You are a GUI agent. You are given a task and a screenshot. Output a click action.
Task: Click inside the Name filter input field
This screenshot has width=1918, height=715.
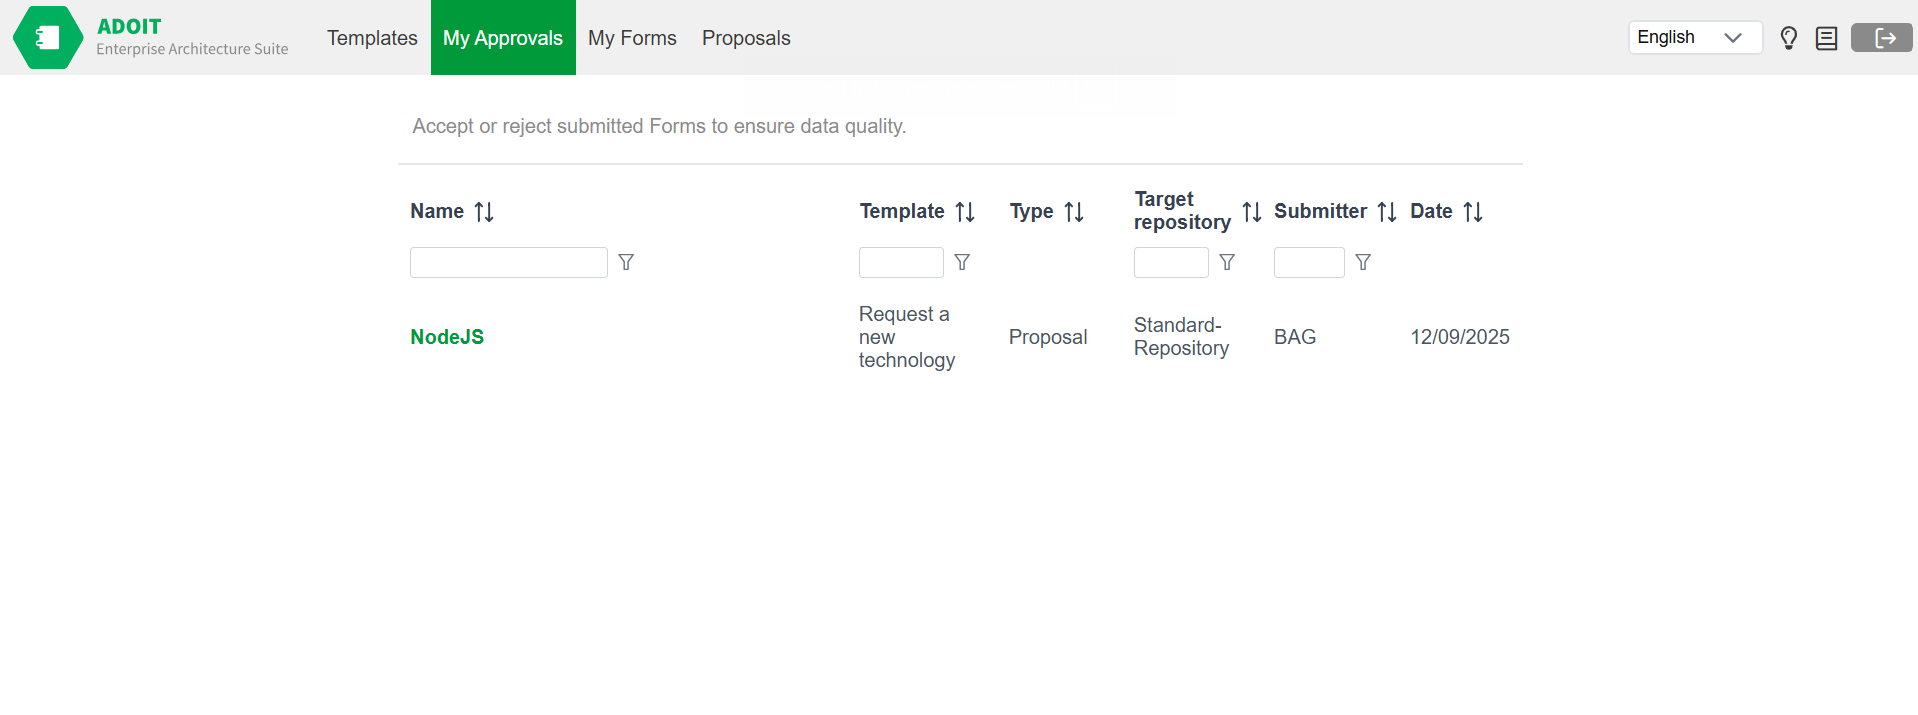pos(508,262)
